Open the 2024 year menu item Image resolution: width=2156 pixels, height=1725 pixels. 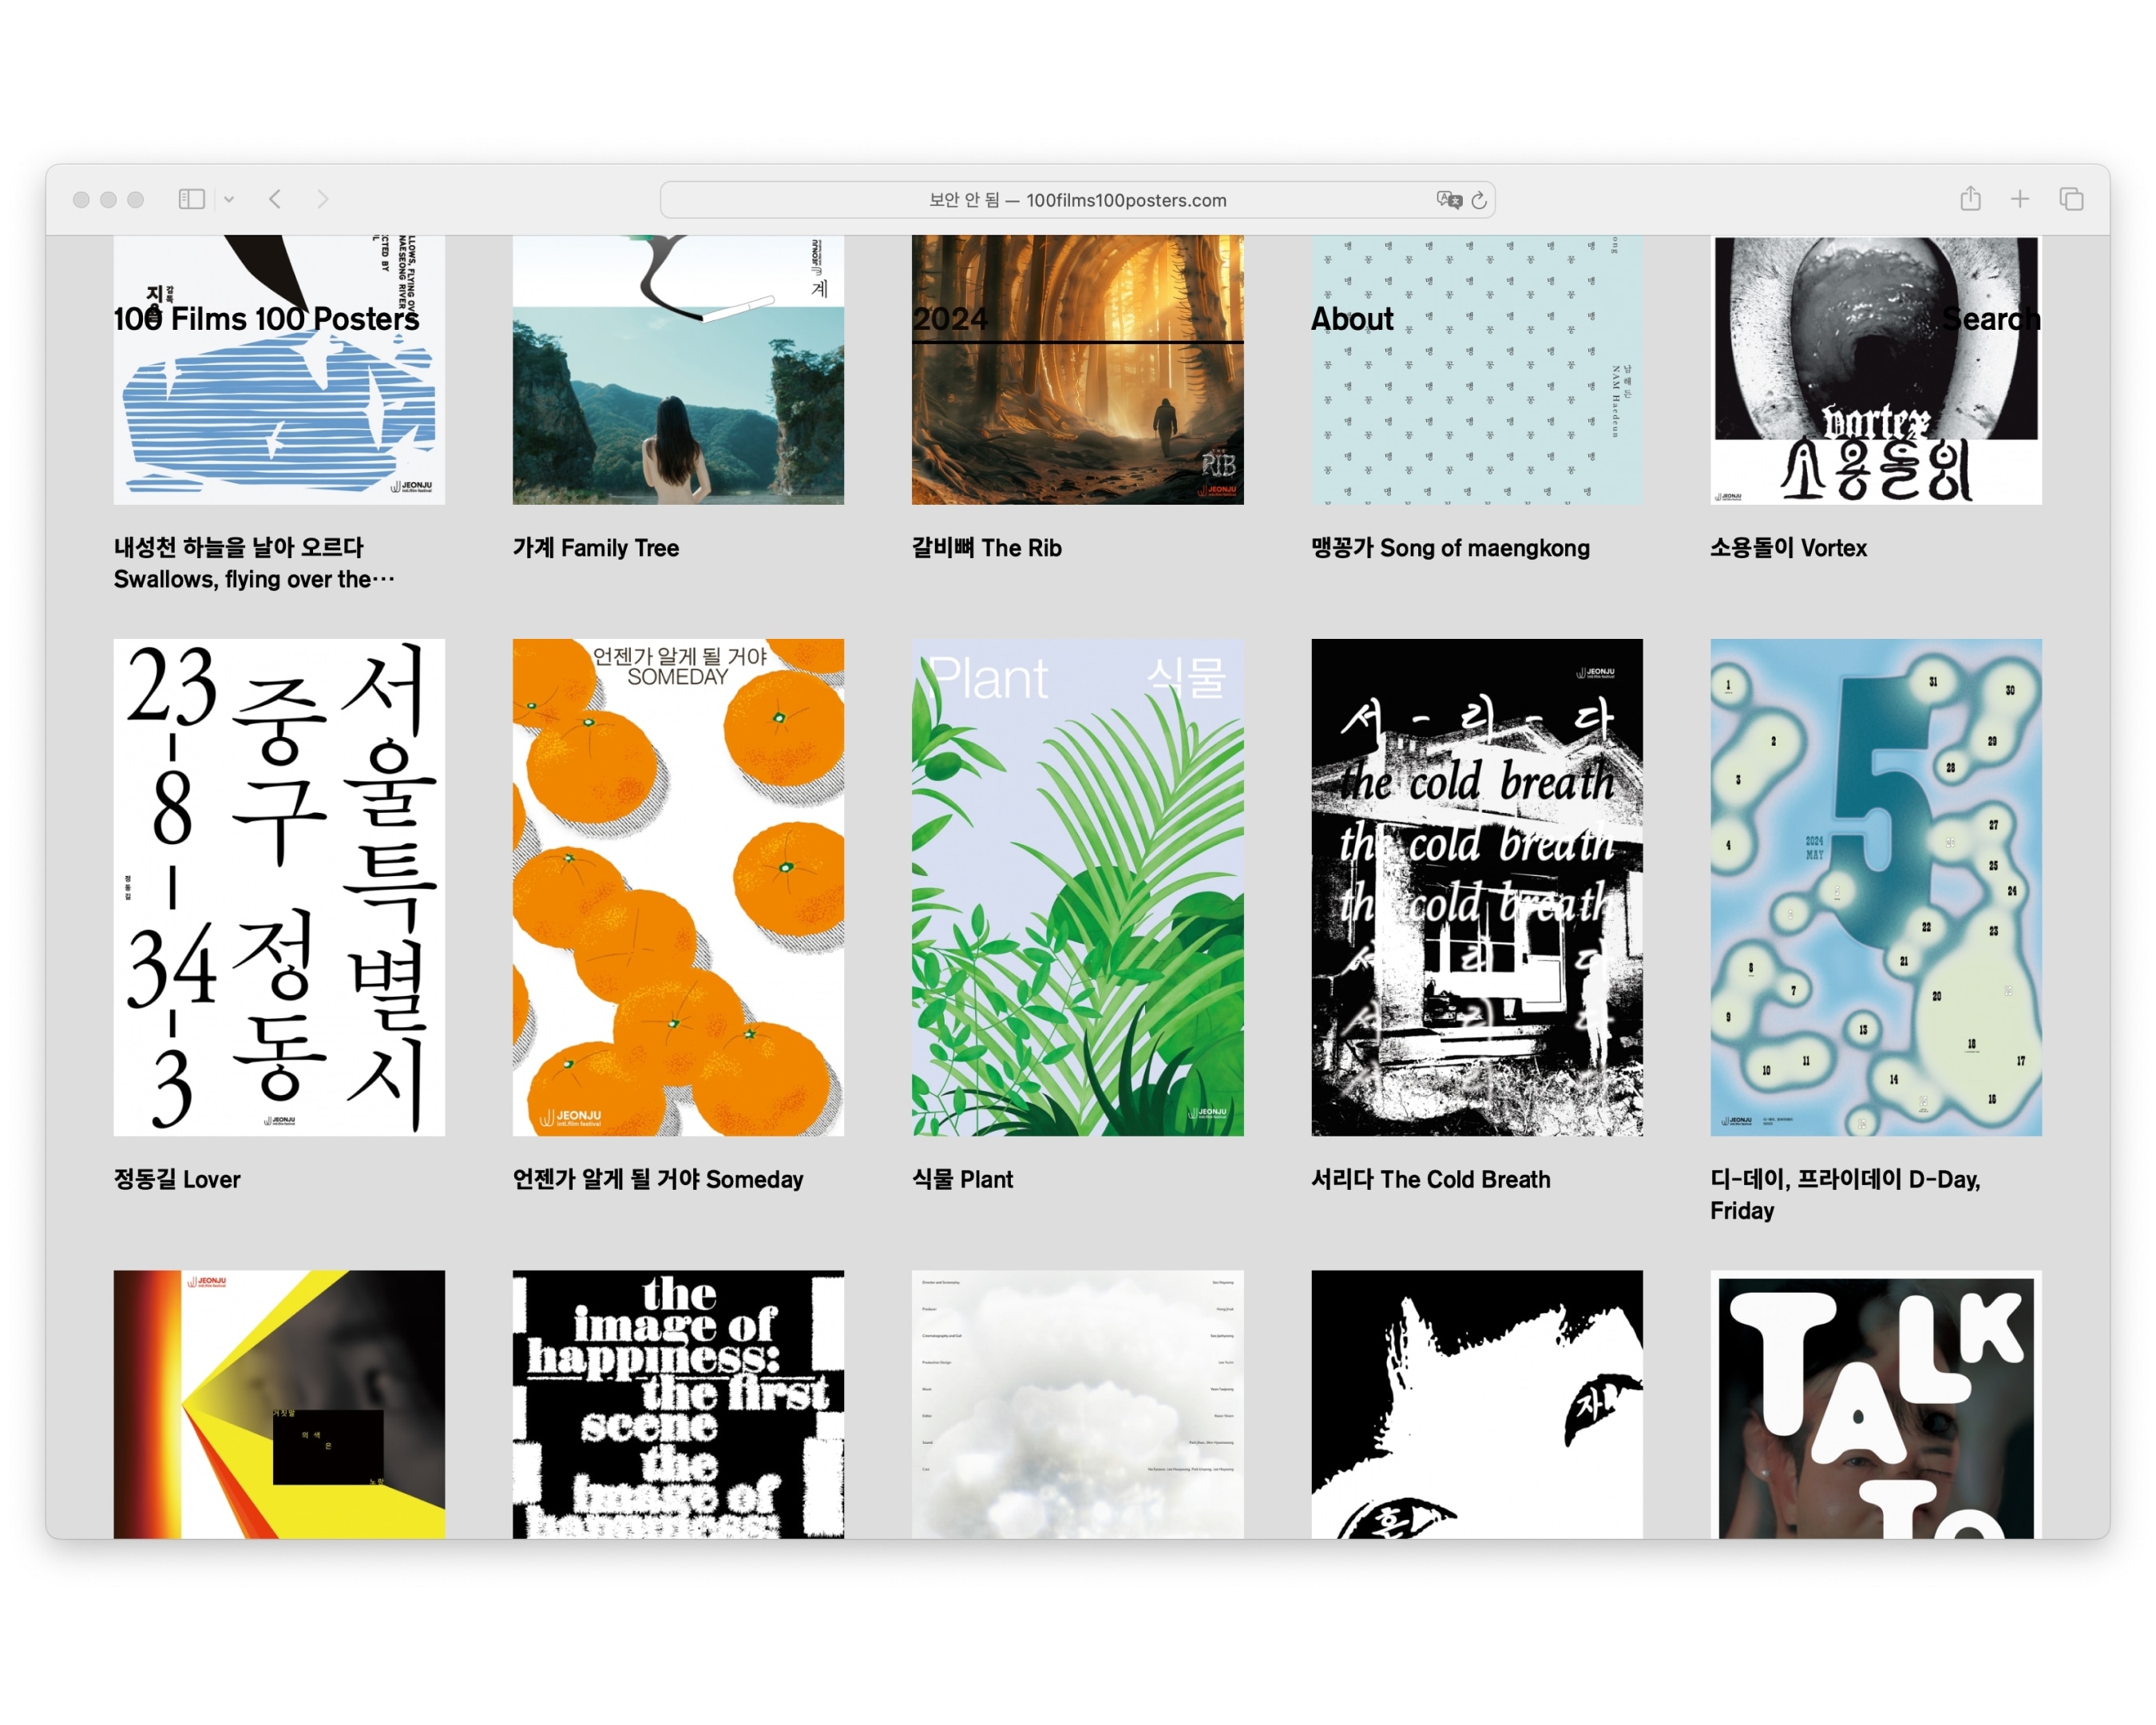950,319
